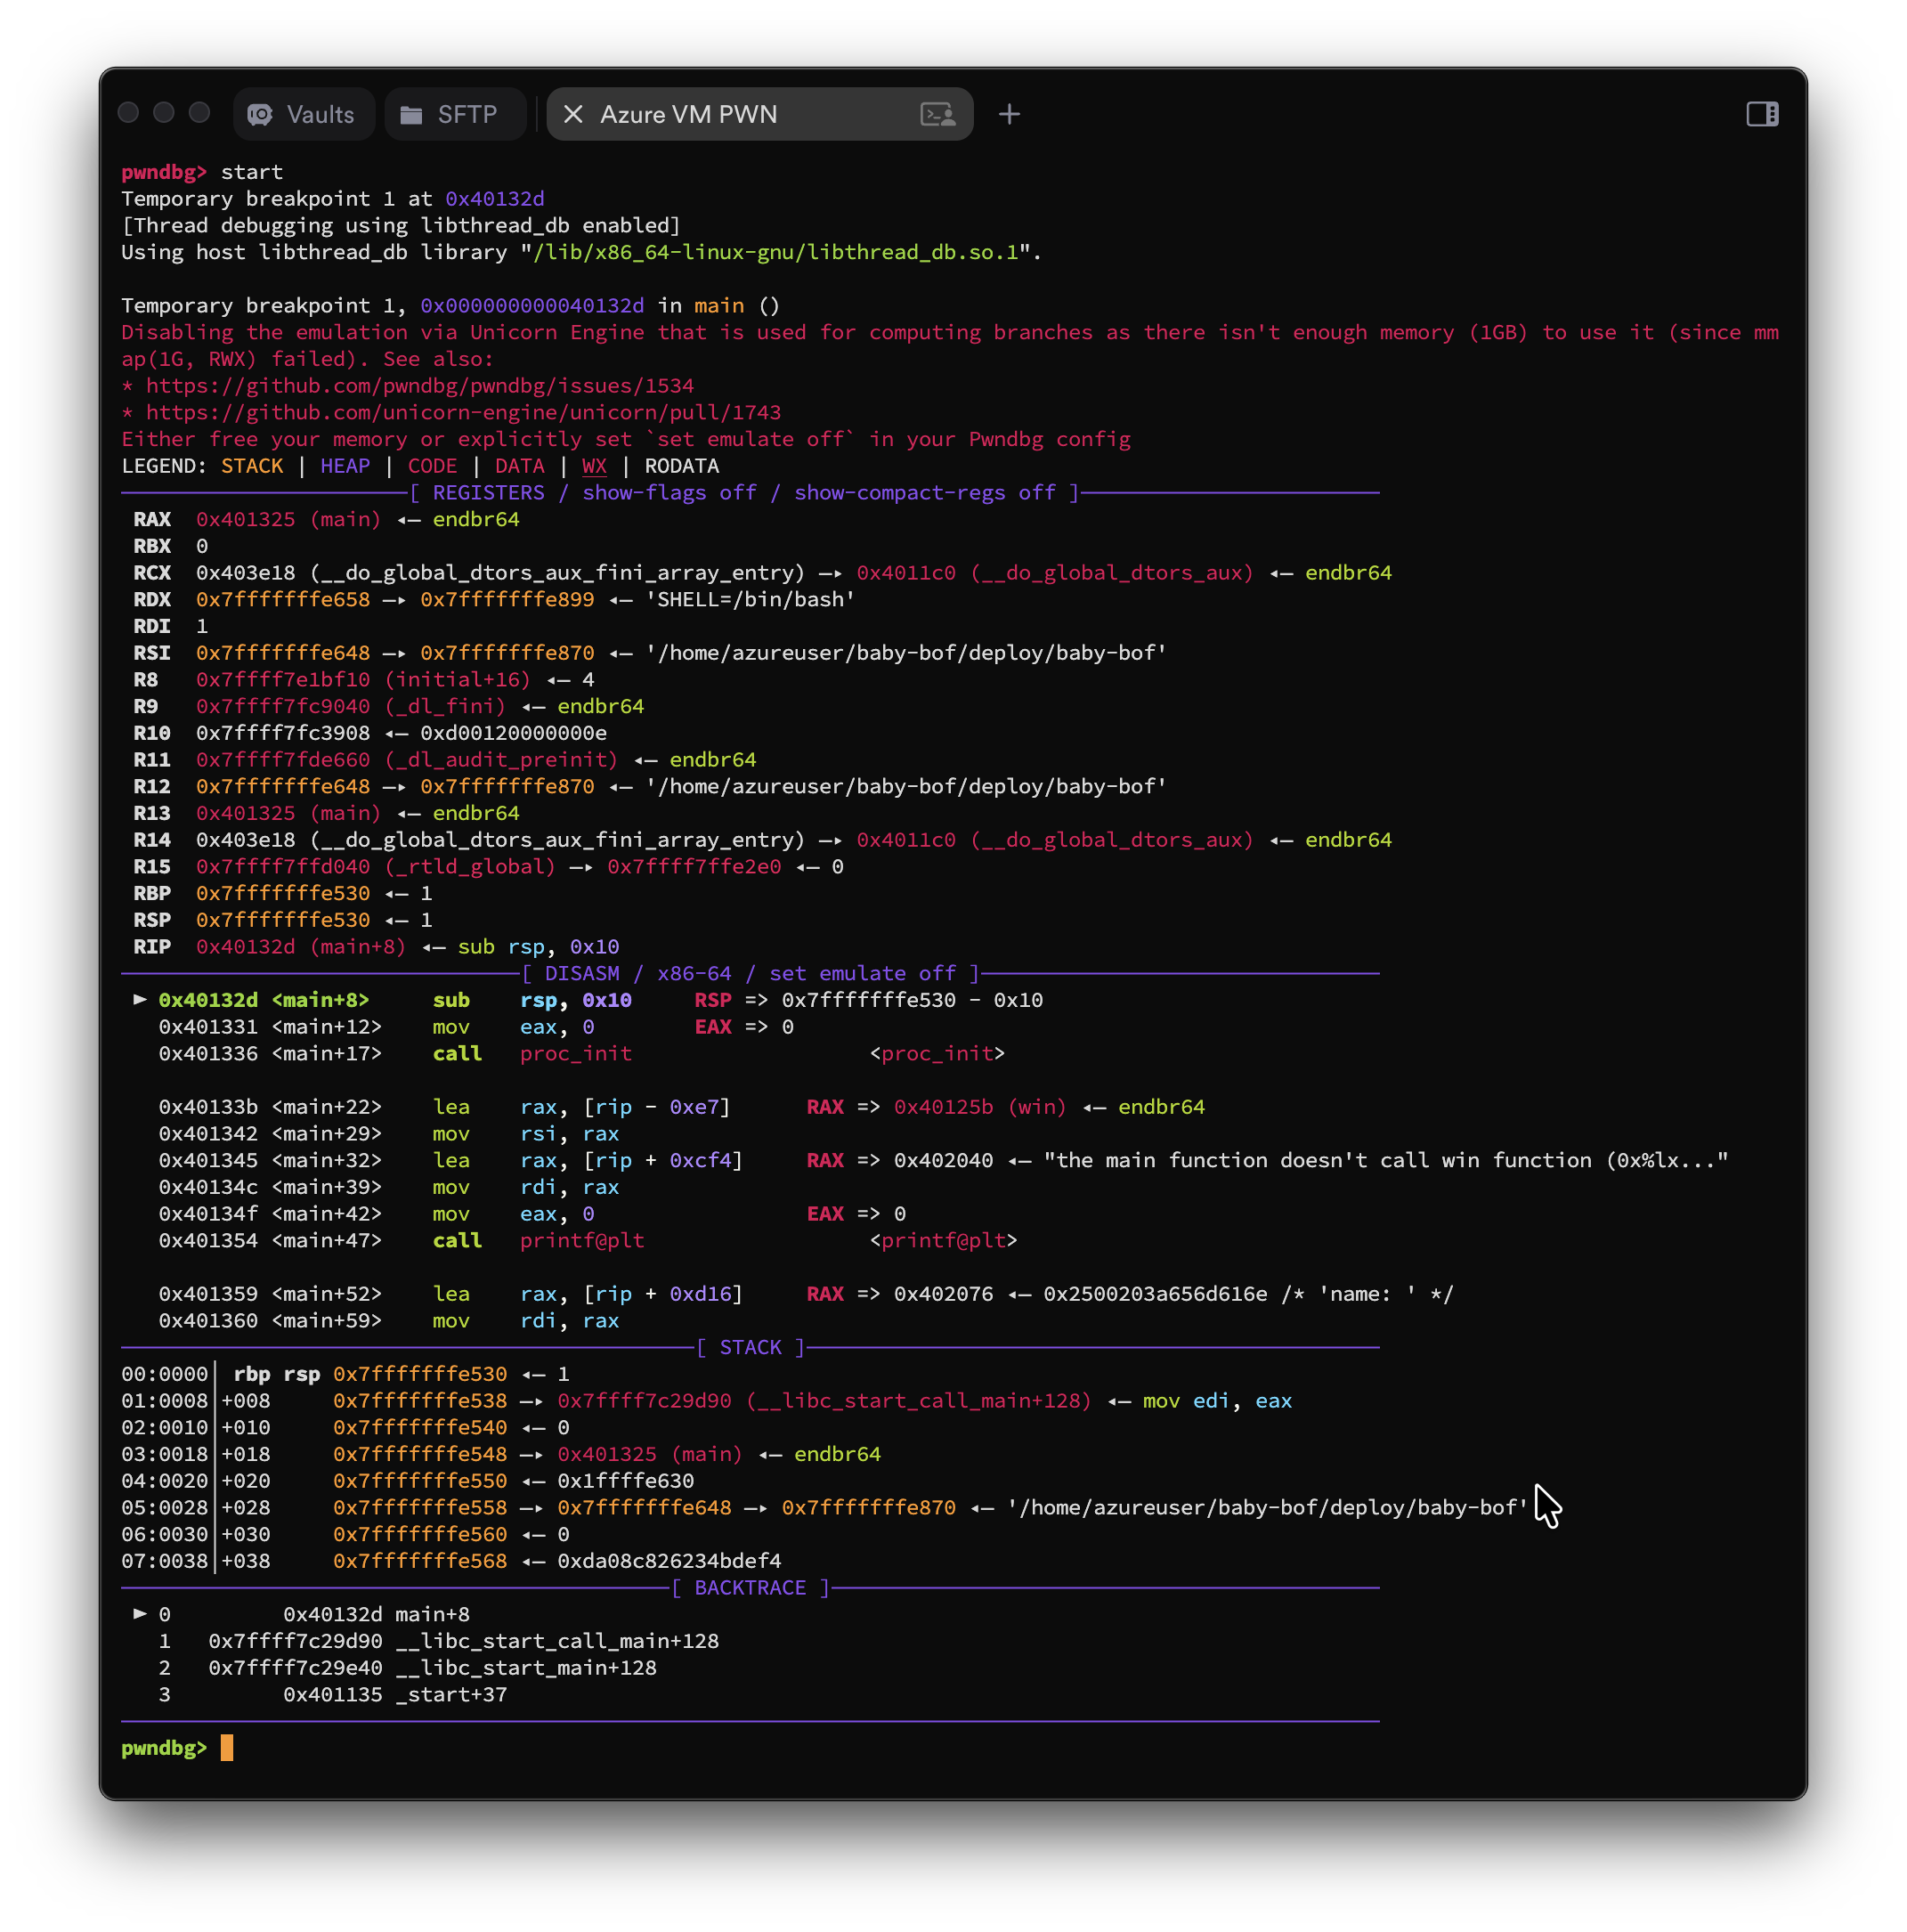The height and width of the screenshot is (1932, 1907).
Task: Click the yellow minimize window button
Action: click(x=164, y=112)
